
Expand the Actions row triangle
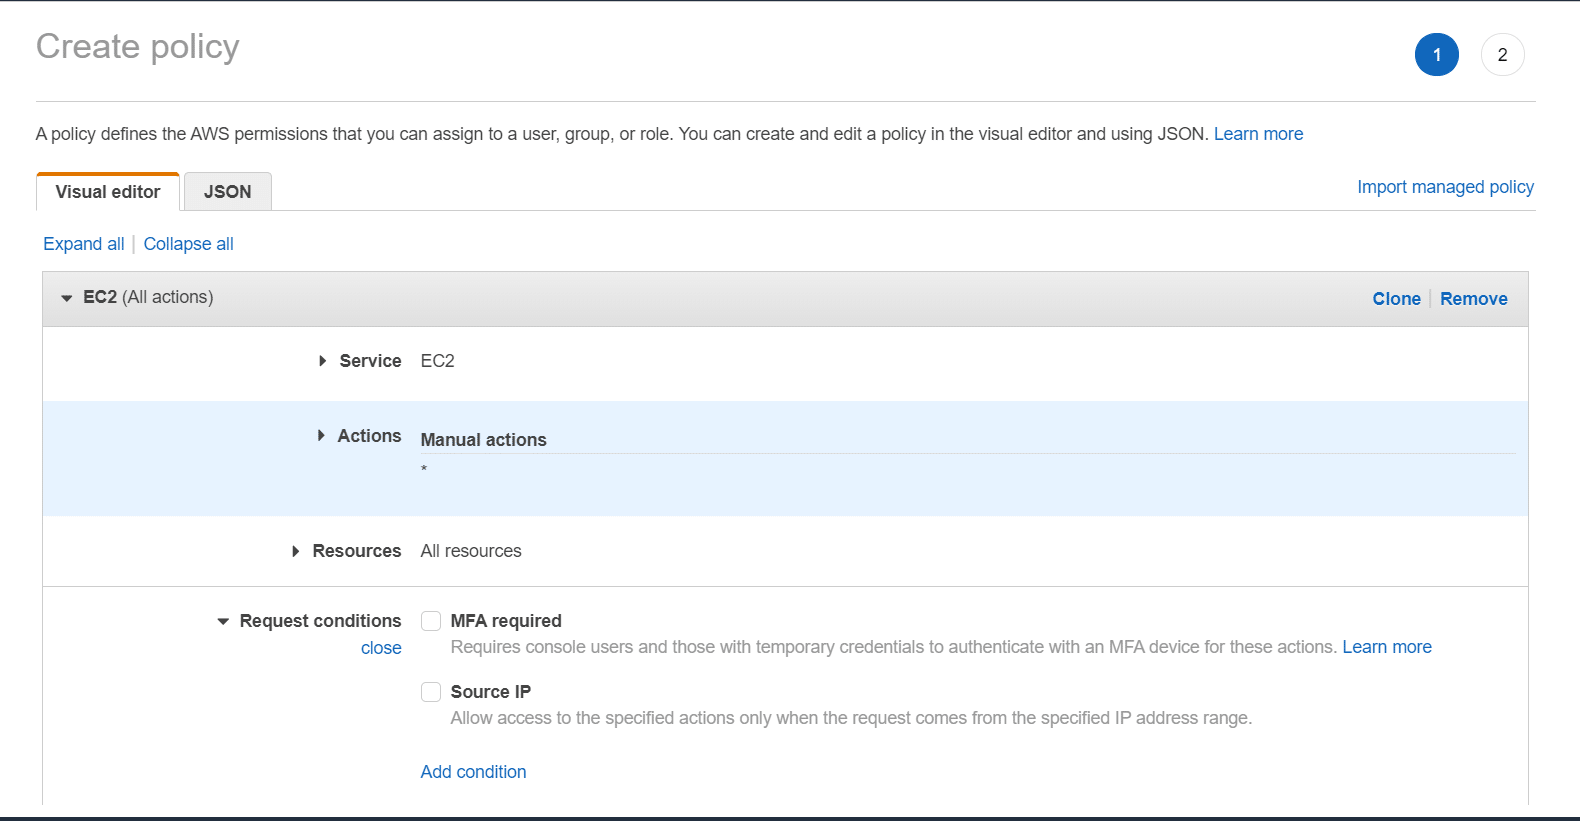(x=321, y=436)
